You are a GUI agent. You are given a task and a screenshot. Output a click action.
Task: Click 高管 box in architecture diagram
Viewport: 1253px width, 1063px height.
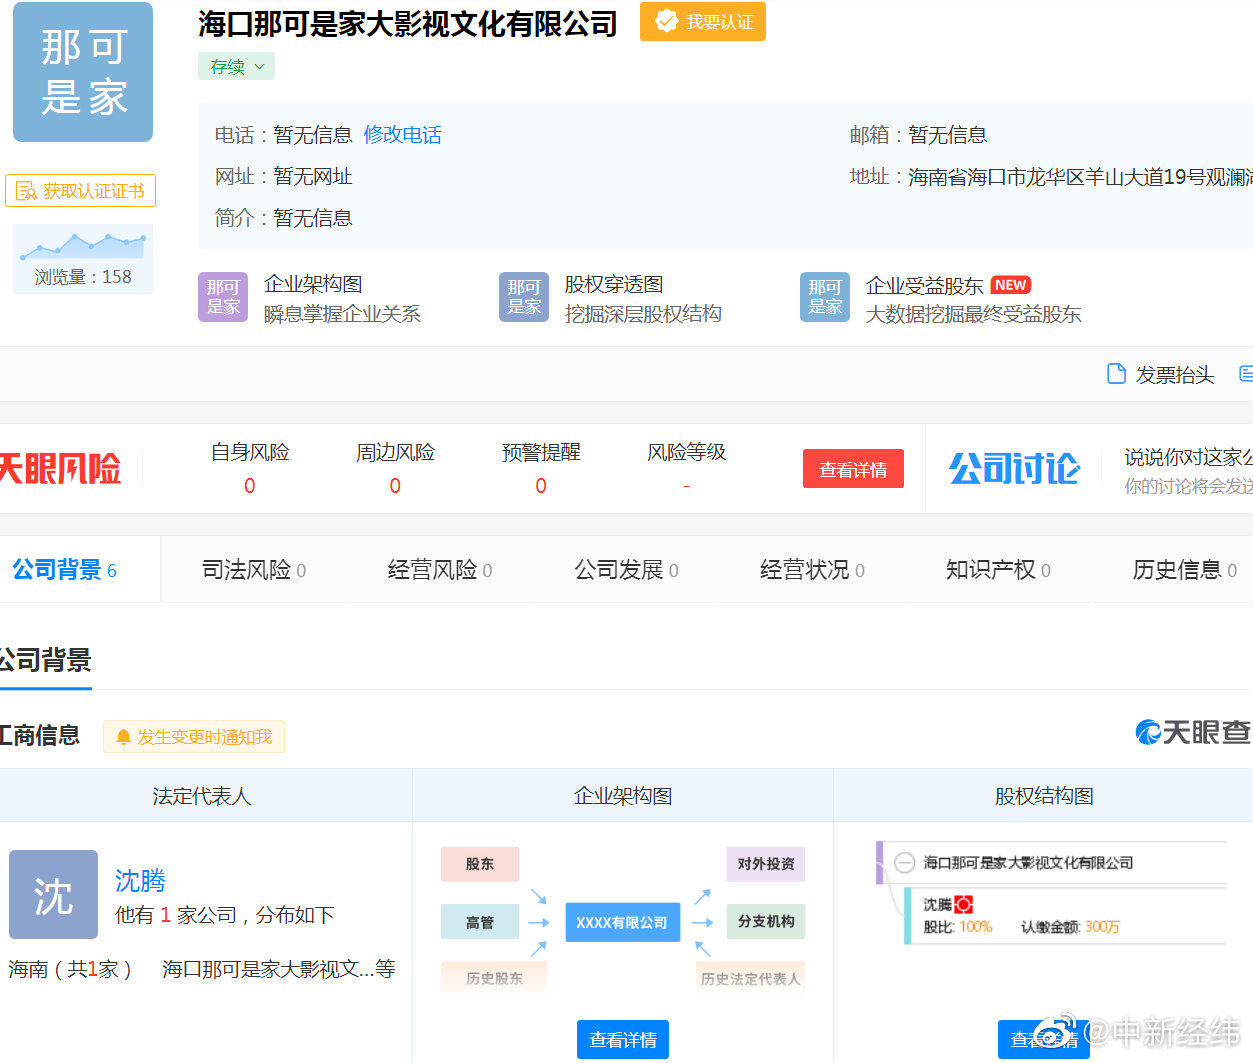click(x=480, y=922)
